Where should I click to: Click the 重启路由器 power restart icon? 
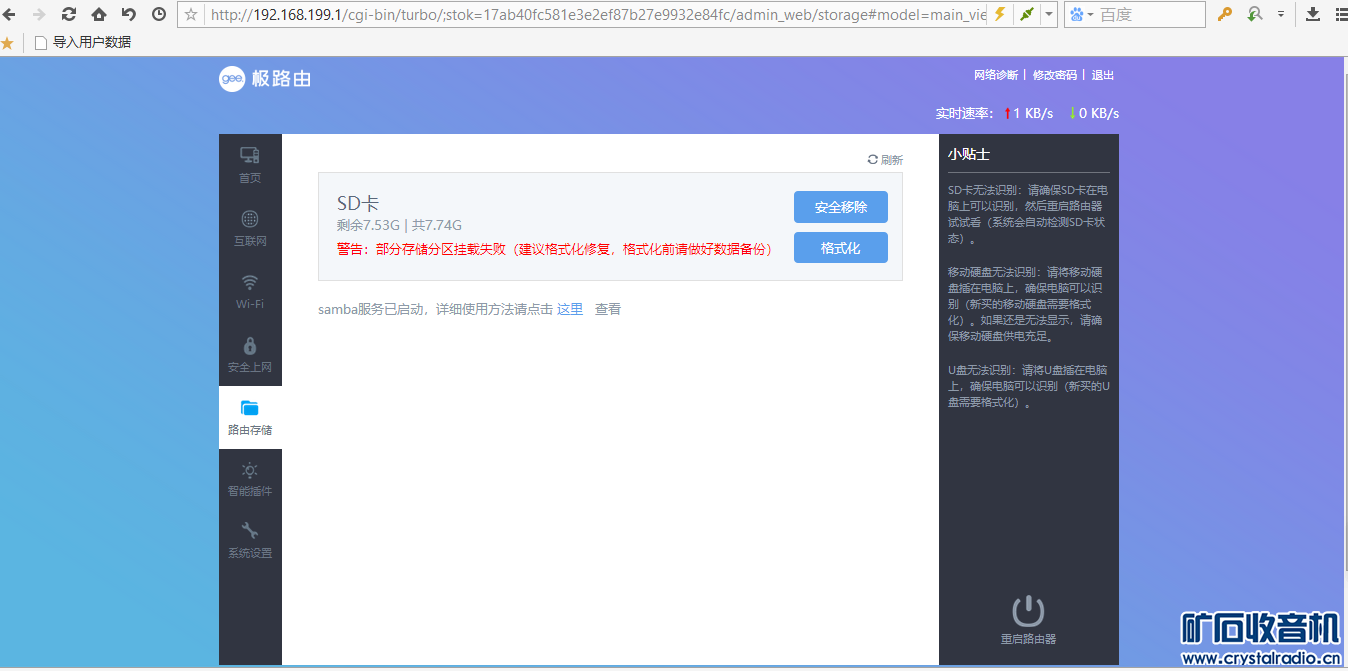1028,611
